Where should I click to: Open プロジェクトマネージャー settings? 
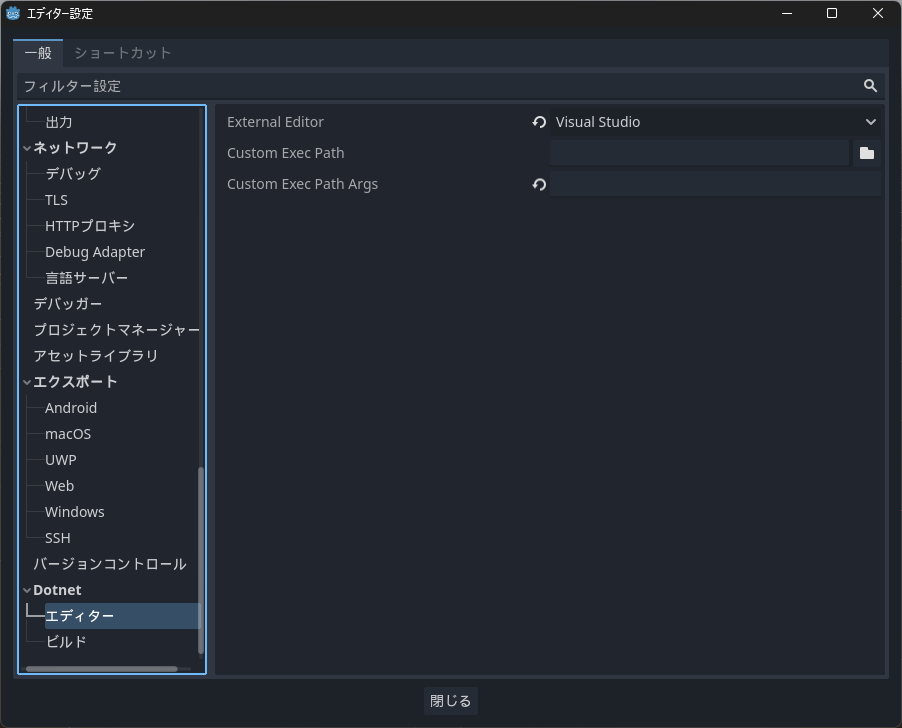point(116,329)
